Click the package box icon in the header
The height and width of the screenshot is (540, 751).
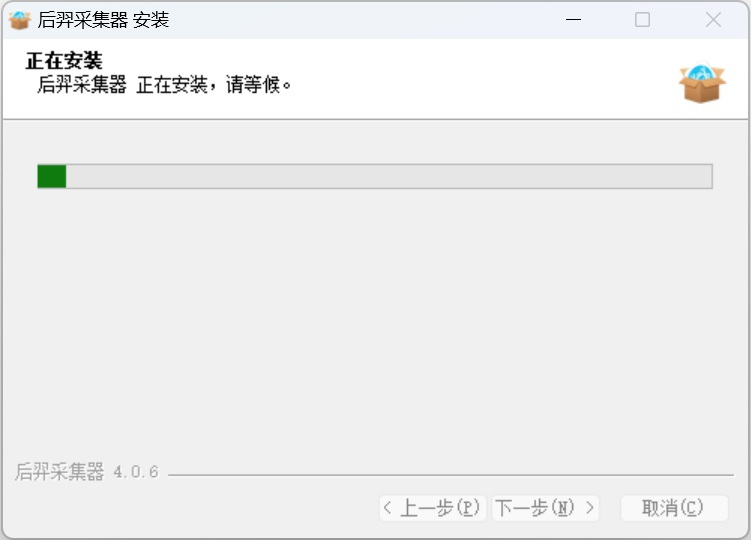click(701, 84)
